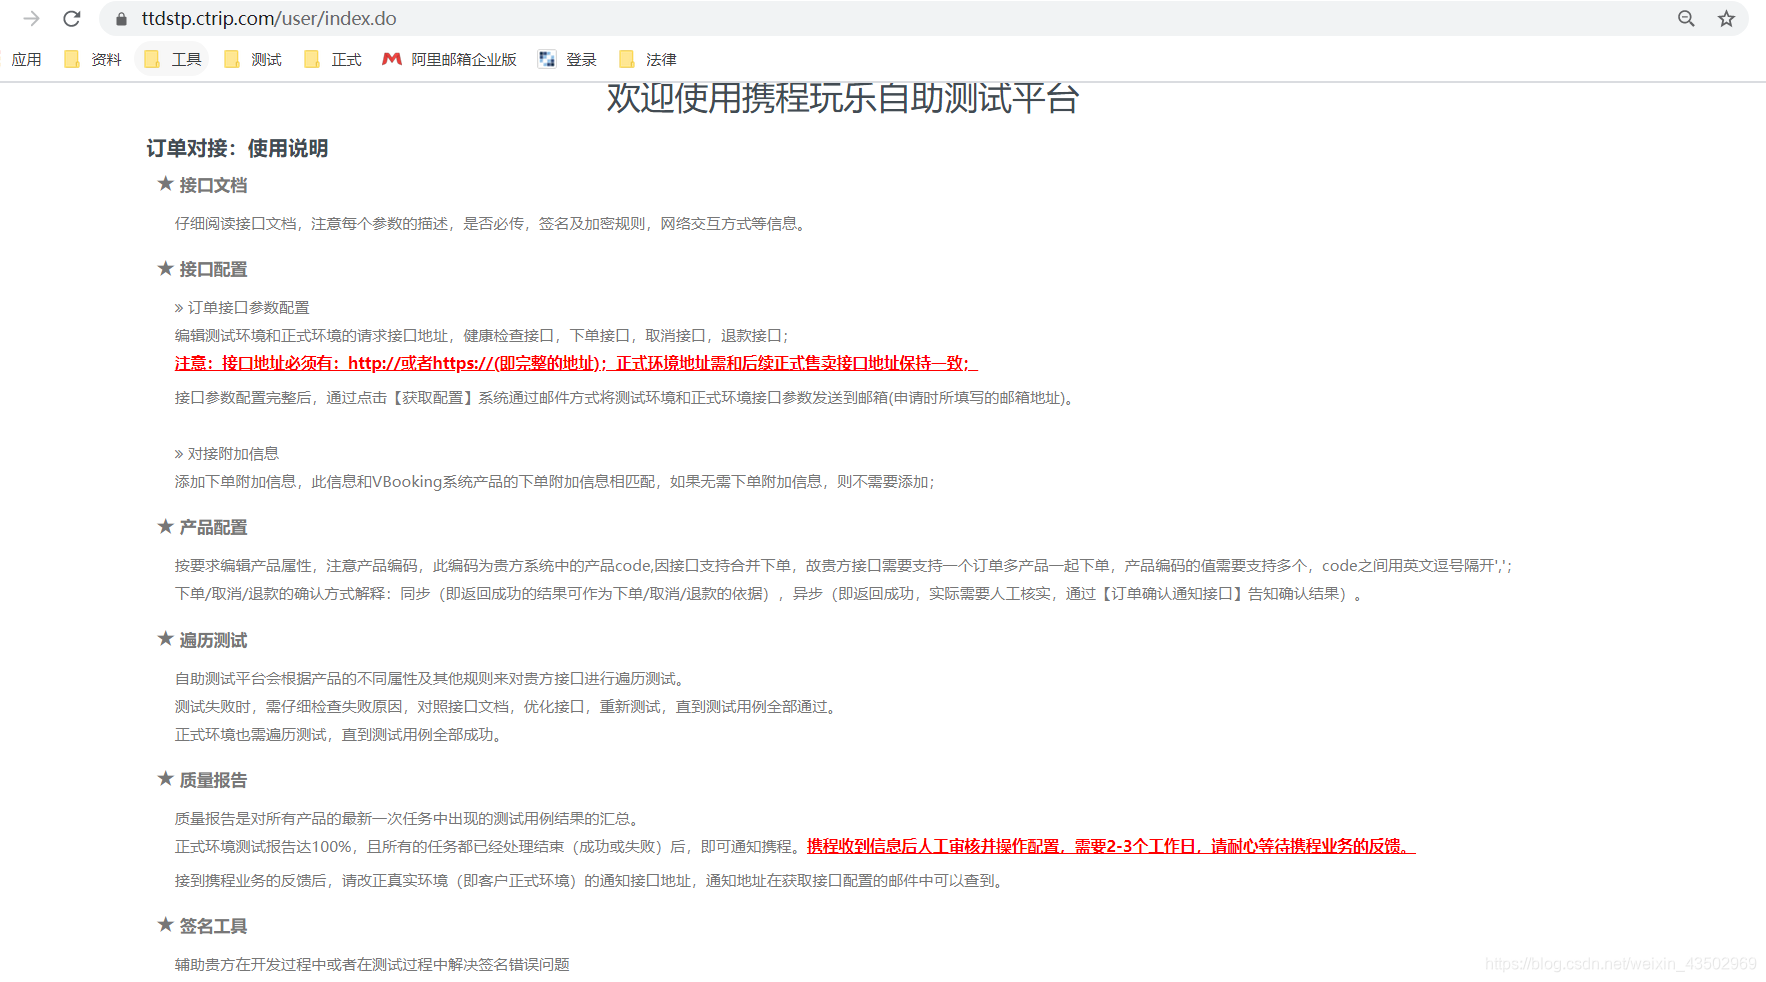Select the 签名工具 section heading
Screen dimensions: 1766x982
click(x=213, y=926)
